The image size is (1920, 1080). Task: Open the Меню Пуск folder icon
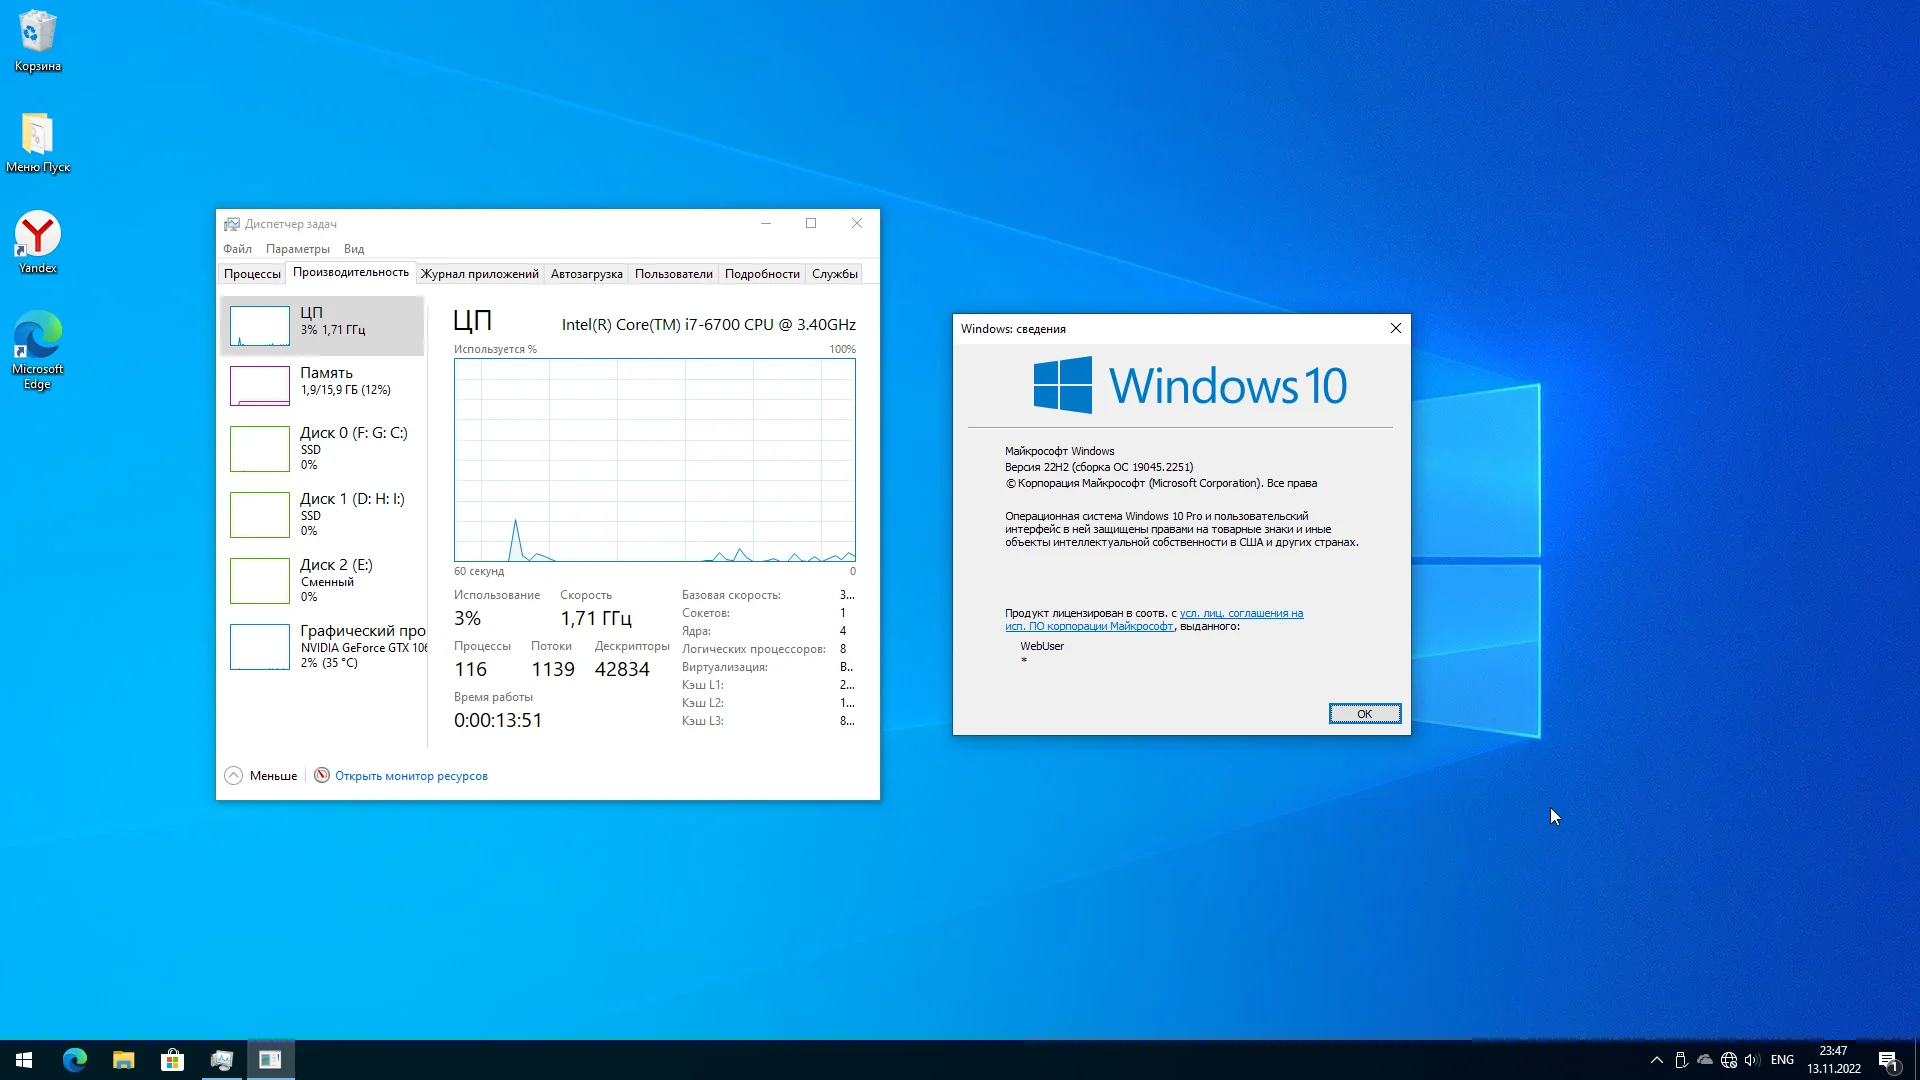coord(38,138)
